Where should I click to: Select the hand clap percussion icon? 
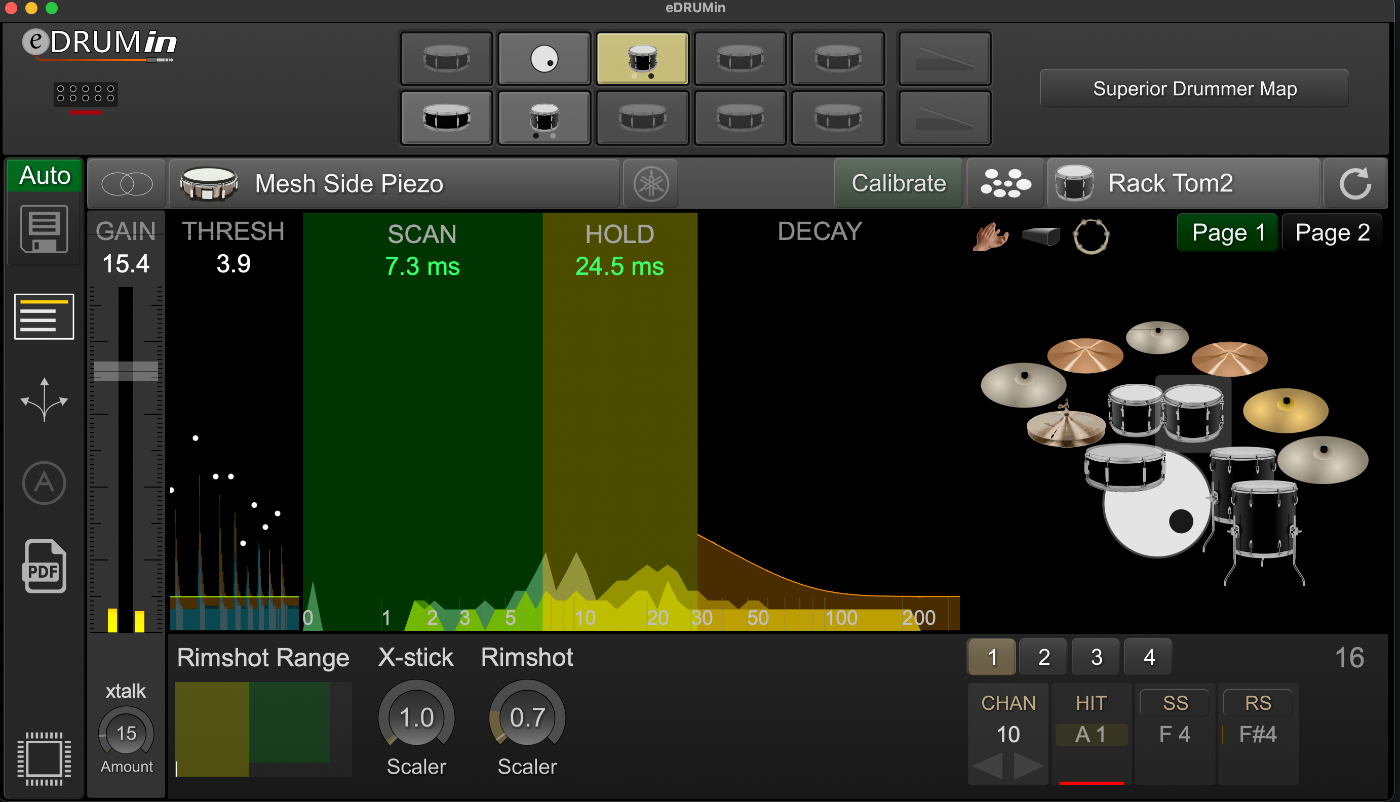click(x=990, y=237)
